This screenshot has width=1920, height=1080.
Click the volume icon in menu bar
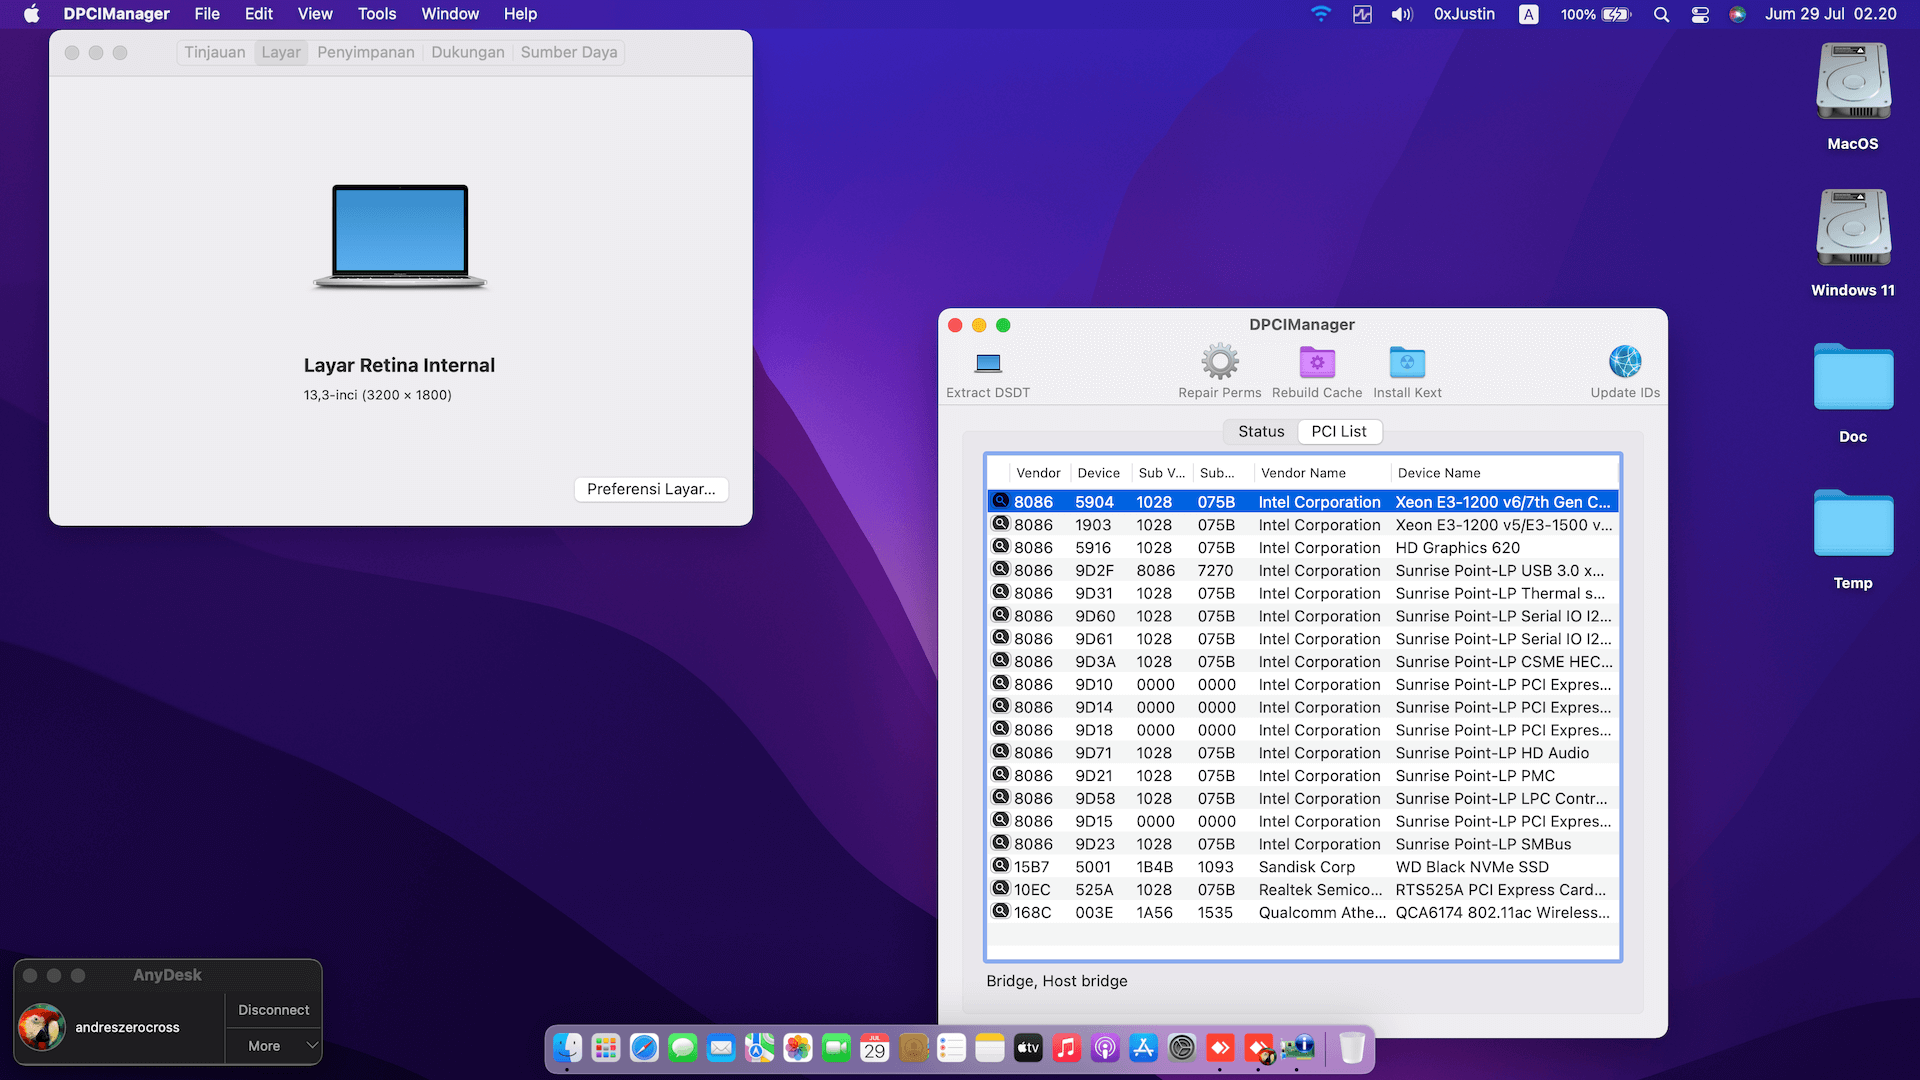click(x=1402, y=14)
